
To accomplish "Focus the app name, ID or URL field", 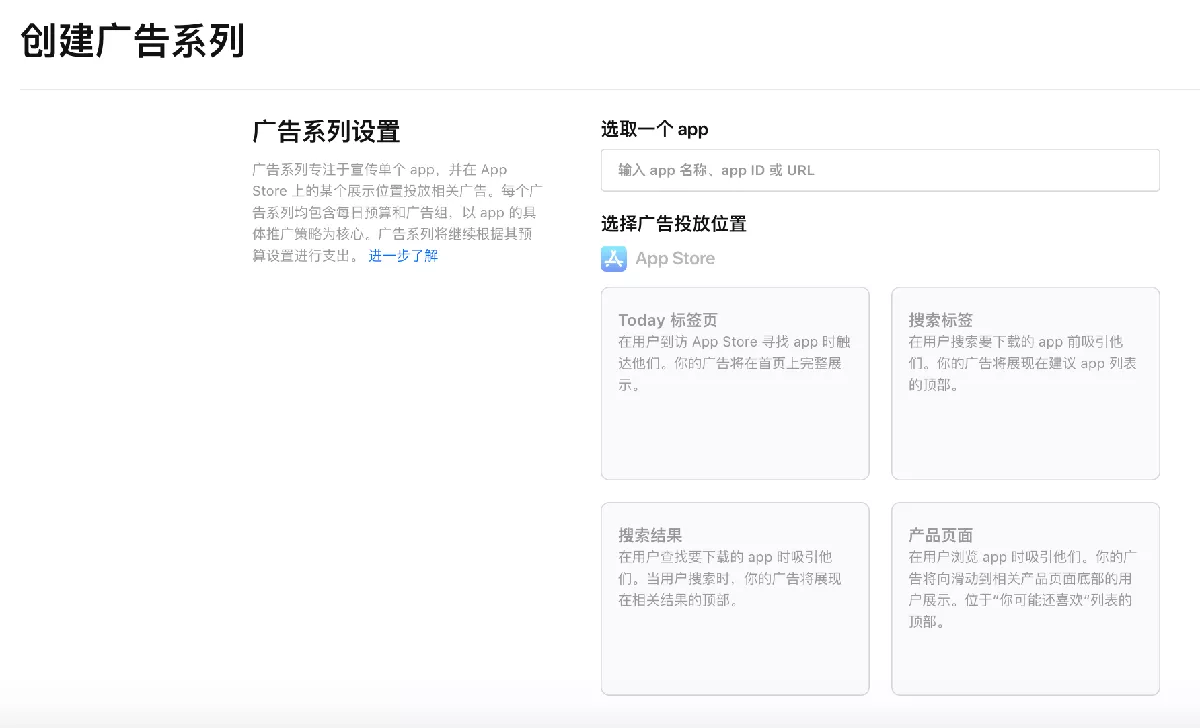I will (880, 170).
